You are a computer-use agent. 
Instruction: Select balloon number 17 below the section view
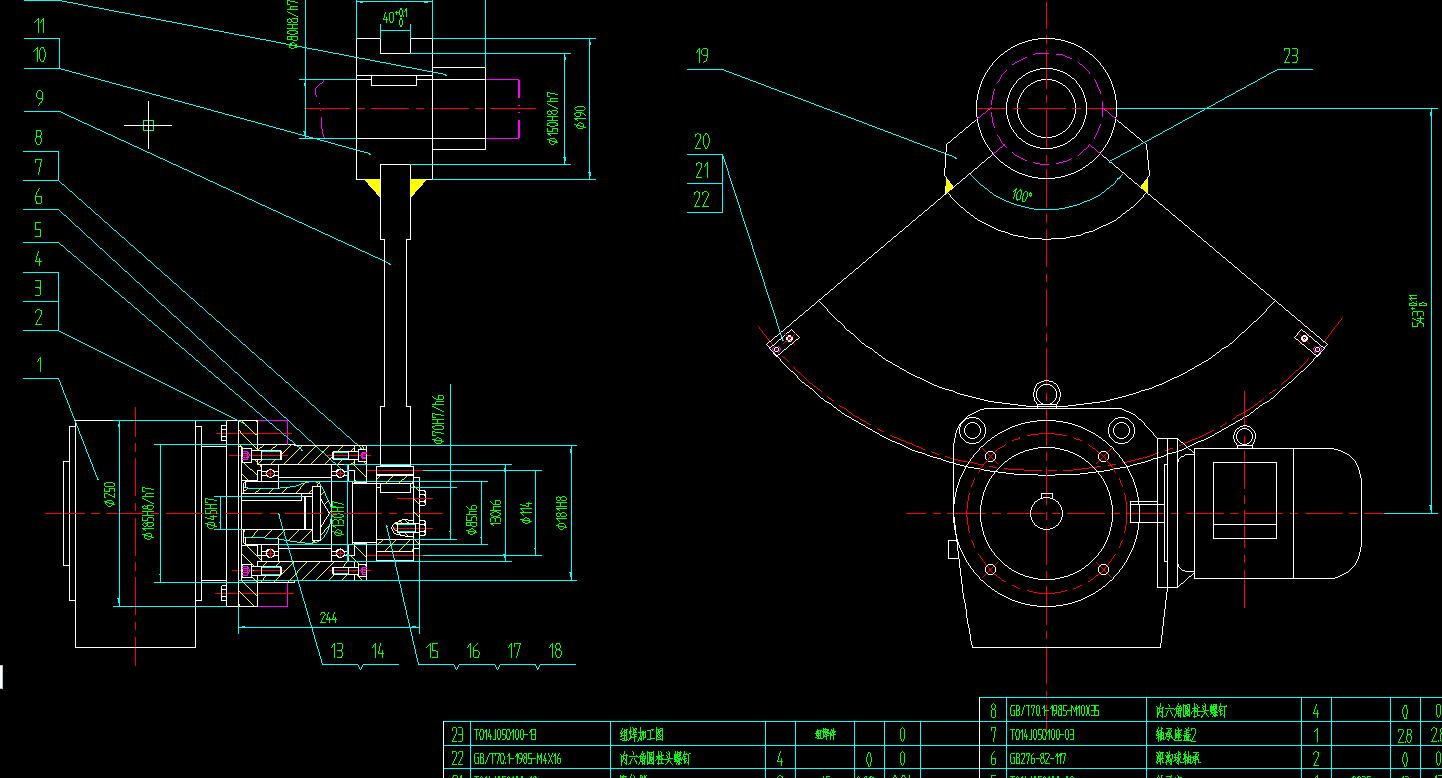514,651
